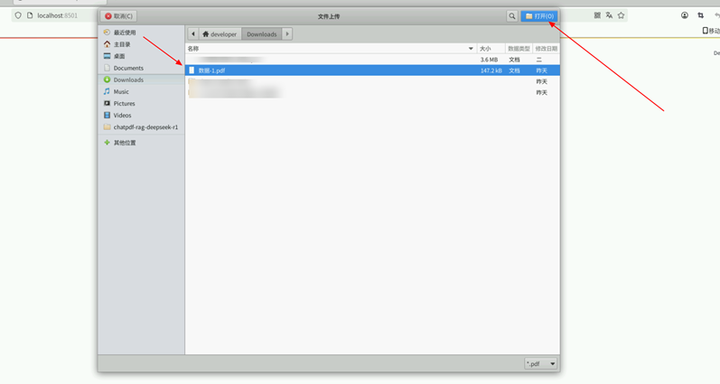Click Other Locations (其他位置) plus icon

[x=107, y=142]
